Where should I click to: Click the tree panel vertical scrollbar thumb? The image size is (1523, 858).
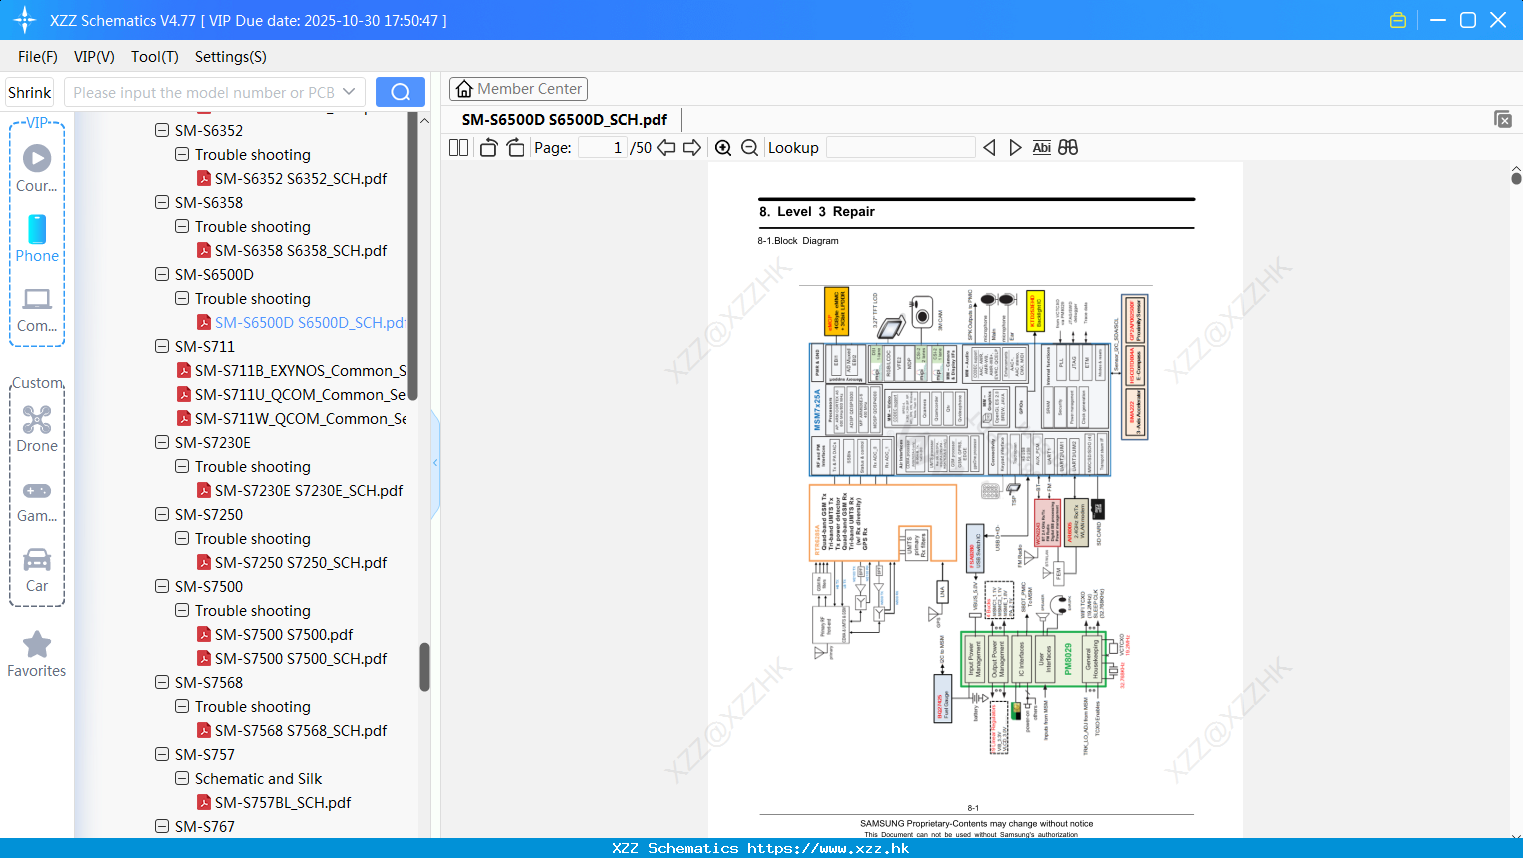pyautogui.click(x=424, y=667)
